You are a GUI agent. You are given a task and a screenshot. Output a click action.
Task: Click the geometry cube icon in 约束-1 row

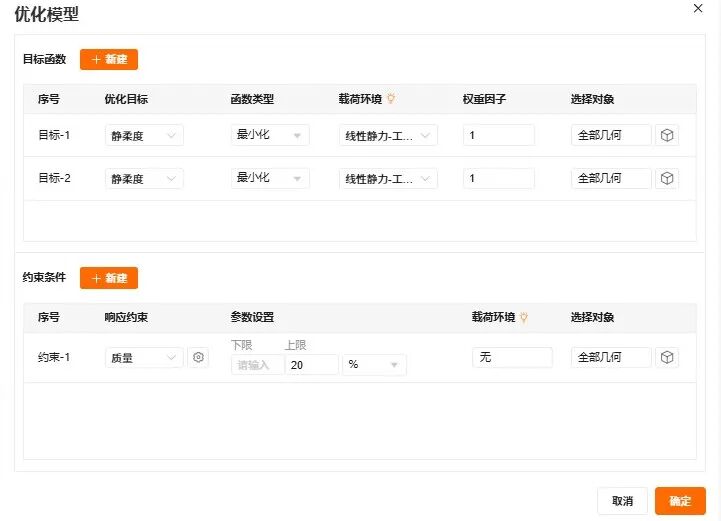click(x=667, y=357)
